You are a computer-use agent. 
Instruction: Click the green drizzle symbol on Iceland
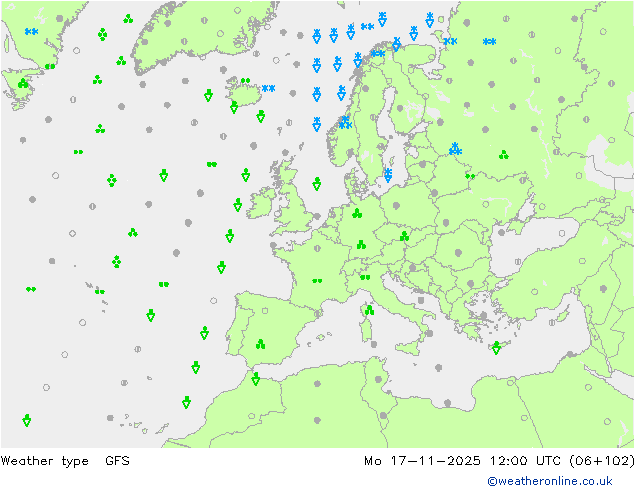(245, 81)
